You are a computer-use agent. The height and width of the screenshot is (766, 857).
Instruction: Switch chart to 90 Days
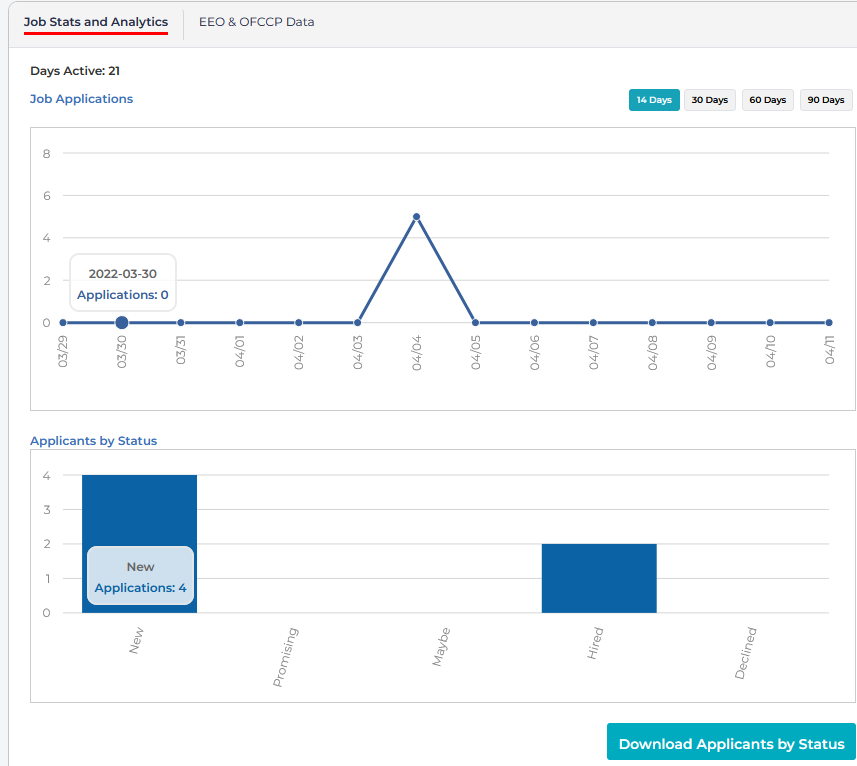pyautogui.click(x=826, y=100)
